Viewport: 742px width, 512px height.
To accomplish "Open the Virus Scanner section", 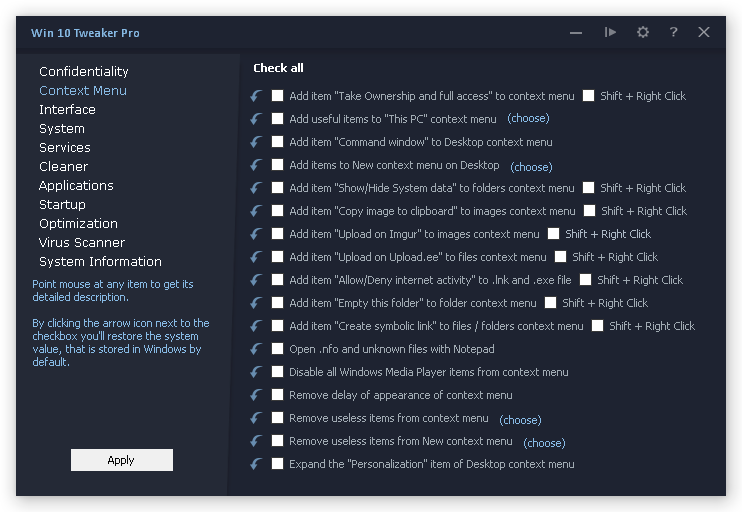I will pos(82,242).
